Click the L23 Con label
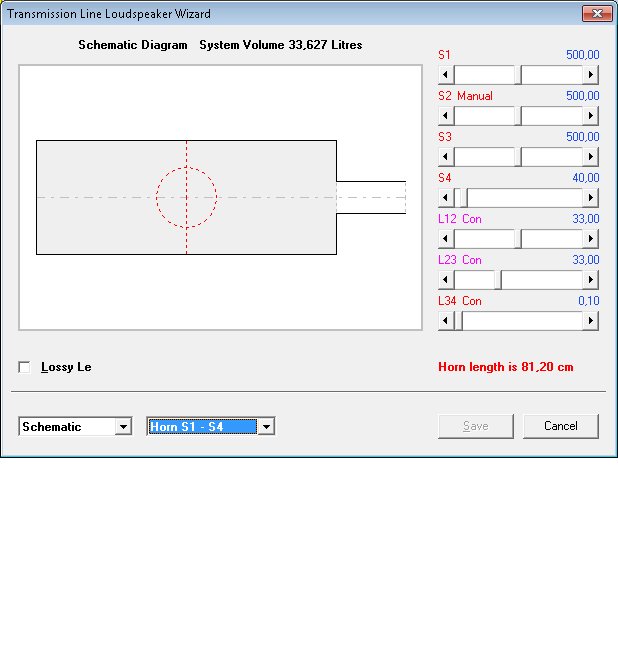Image resolution: width=618 pixels, height=652 pixels. tap(460, 260)
